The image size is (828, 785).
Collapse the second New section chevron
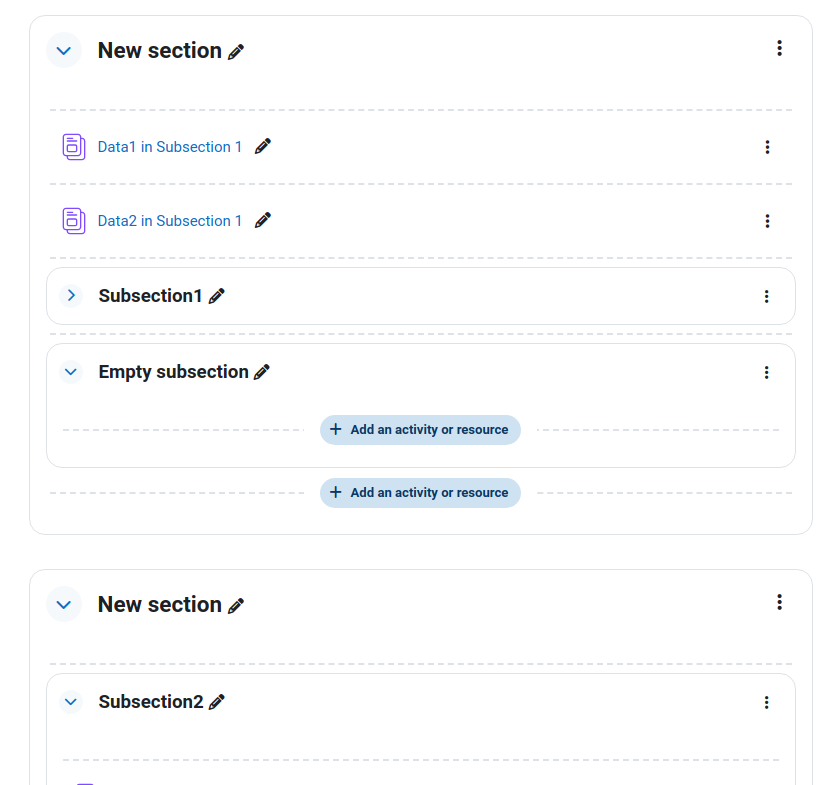(x=64, y=604)
